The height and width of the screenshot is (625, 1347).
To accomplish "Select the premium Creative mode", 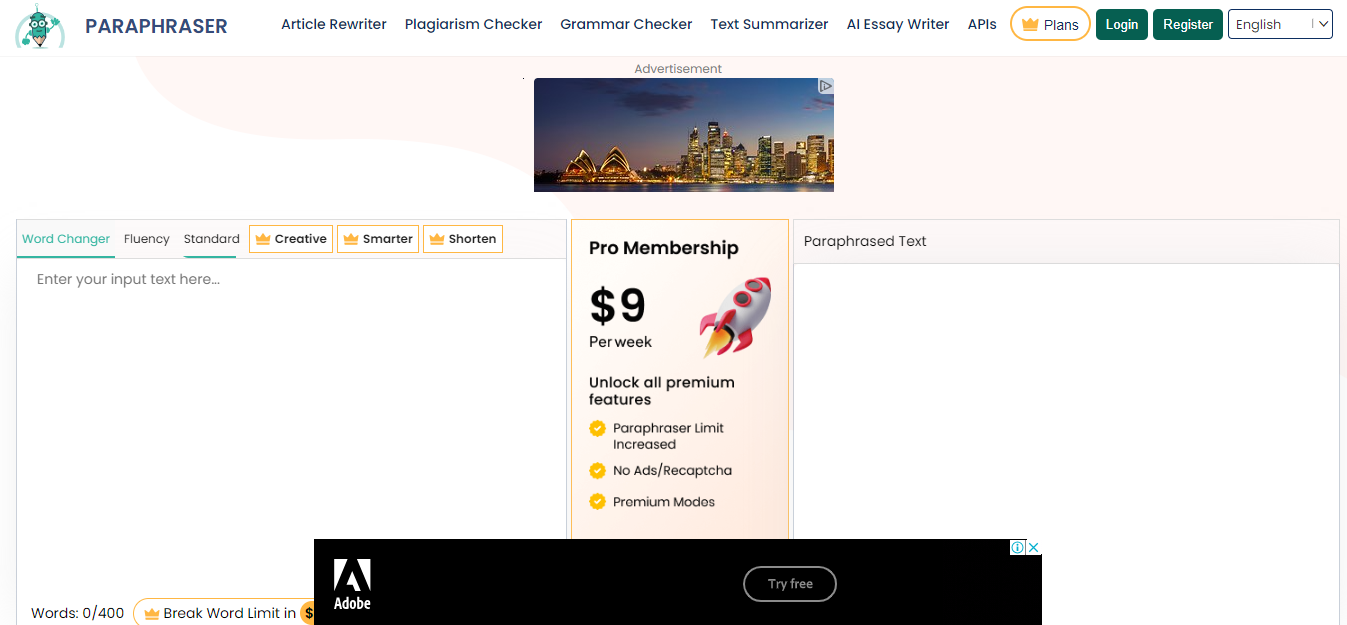I will 291,239.
